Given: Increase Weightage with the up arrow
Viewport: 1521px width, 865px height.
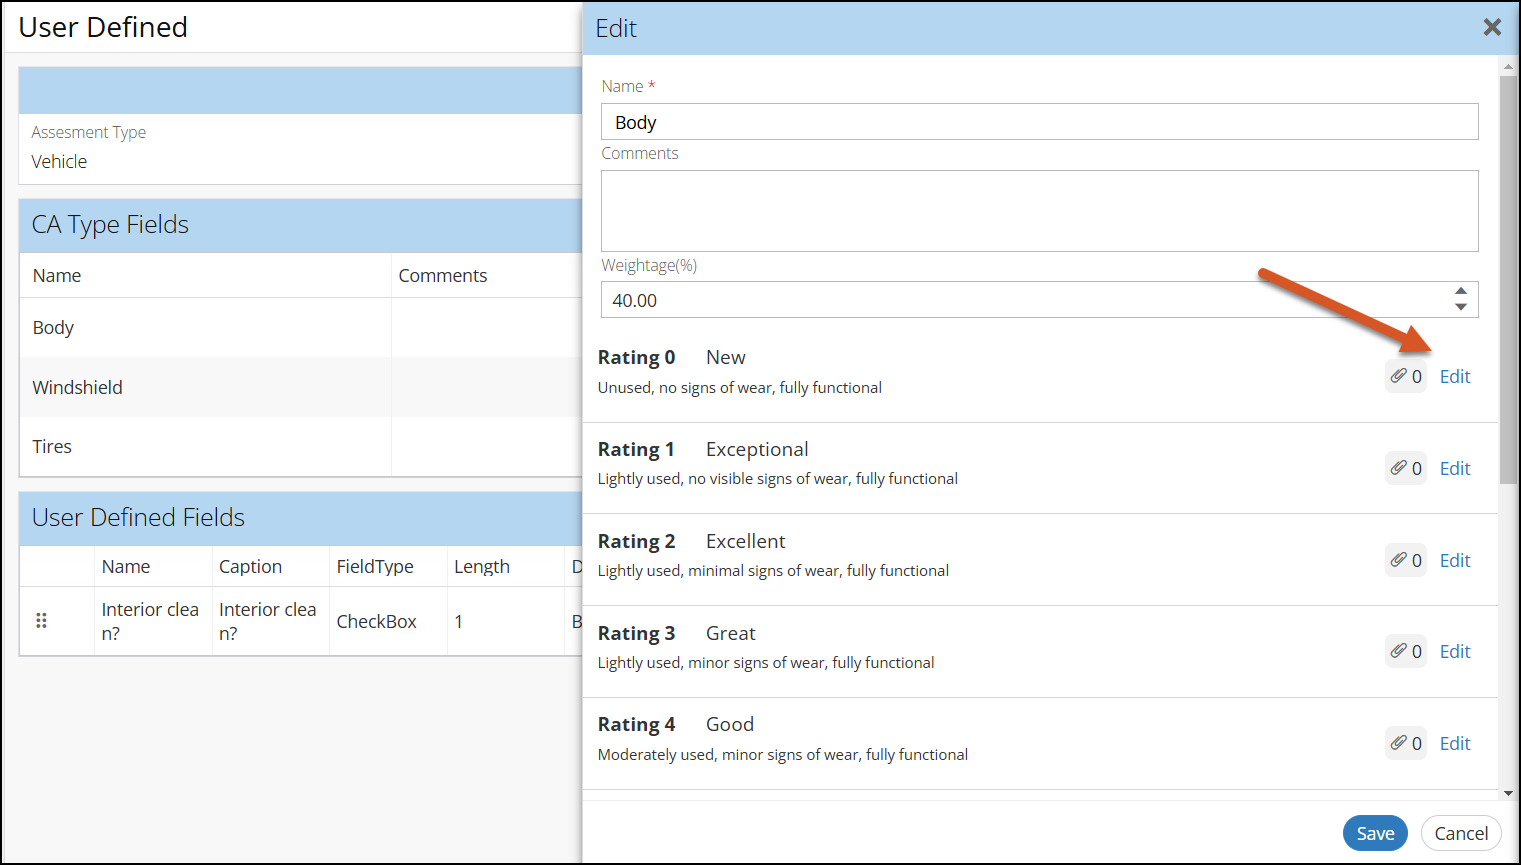Looking at the screenshot, I should 1461,292.
